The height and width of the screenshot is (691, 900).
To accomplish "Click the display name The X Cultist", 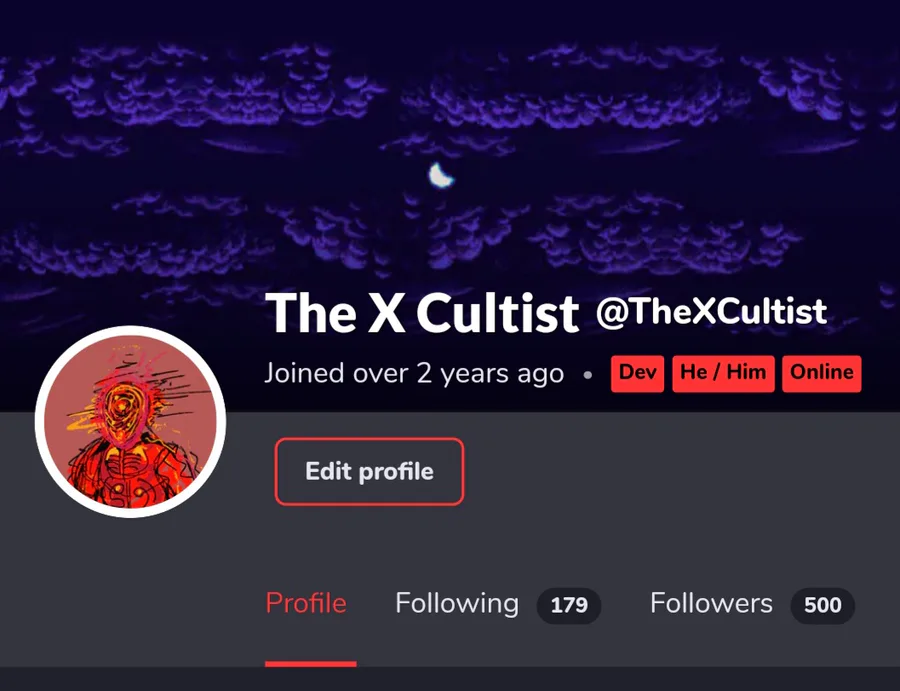I will tap(422, 313).
